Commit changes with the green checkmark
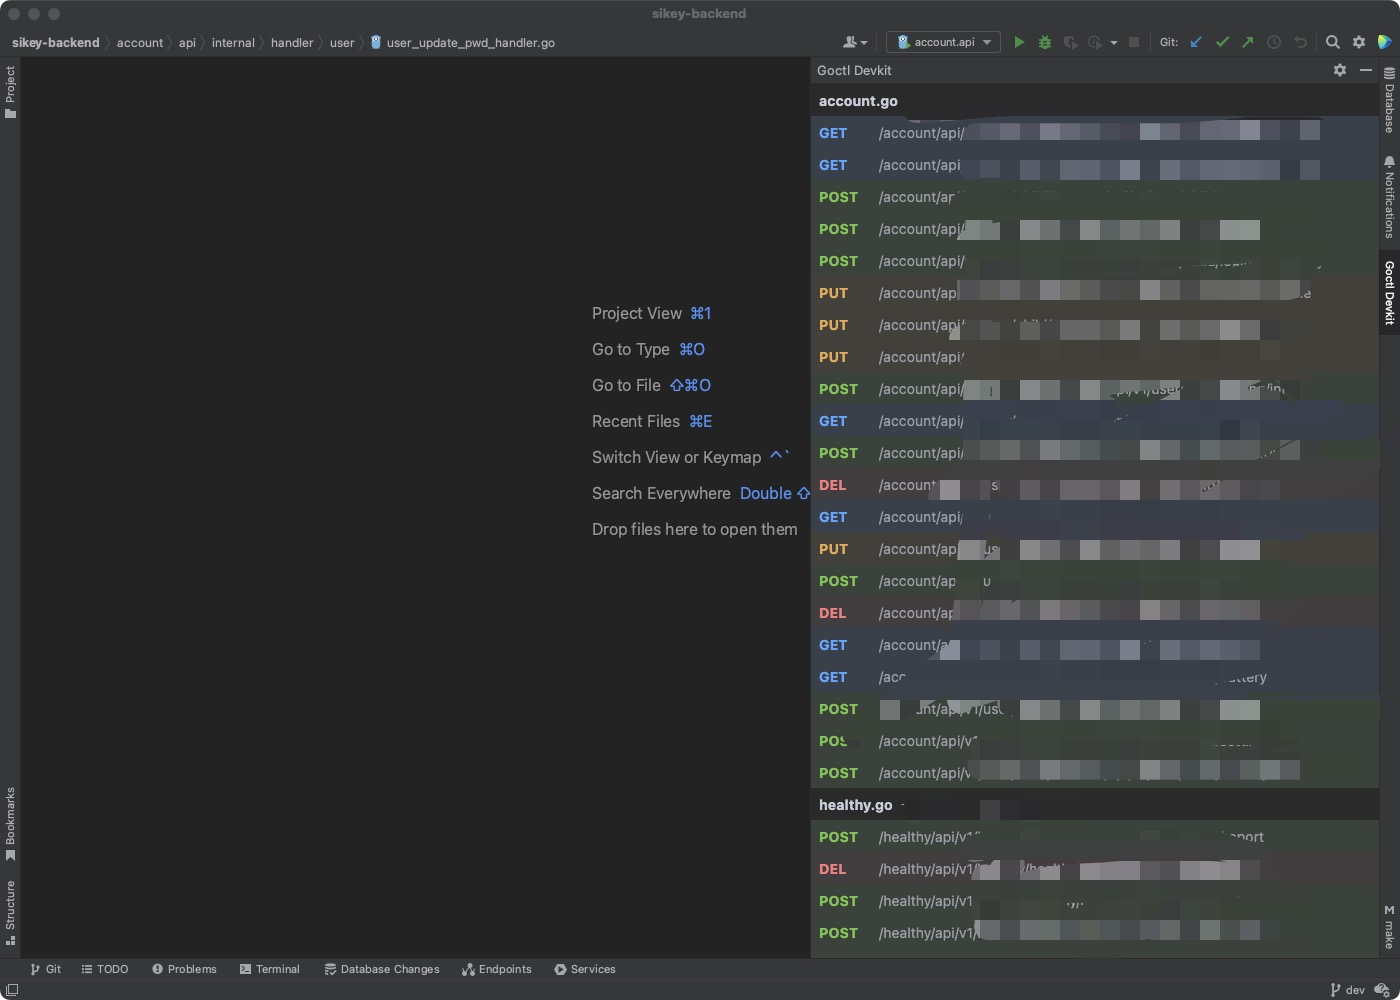The width and height of the screenshot is (1400, 1000). point(1222,42)
